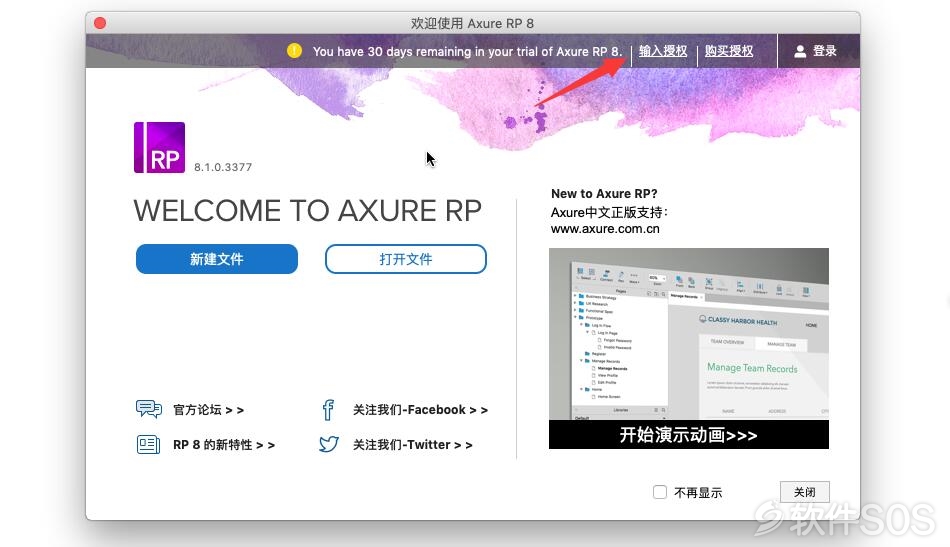Sign in with 登录

(825, 51)
